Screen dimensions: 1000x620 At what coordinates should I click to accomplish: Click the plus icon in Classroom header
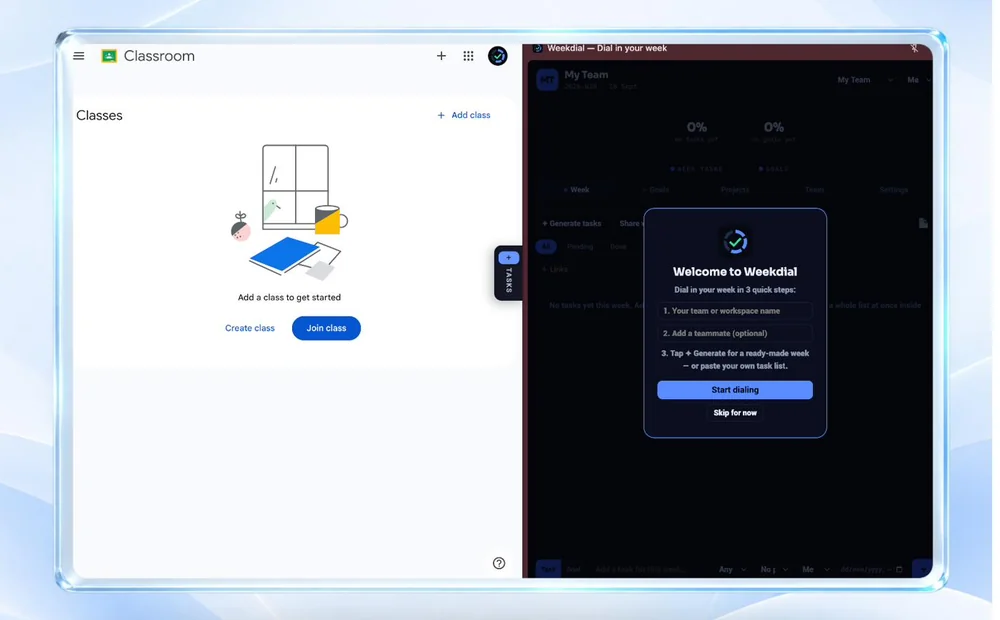click(x=441, y=56)
